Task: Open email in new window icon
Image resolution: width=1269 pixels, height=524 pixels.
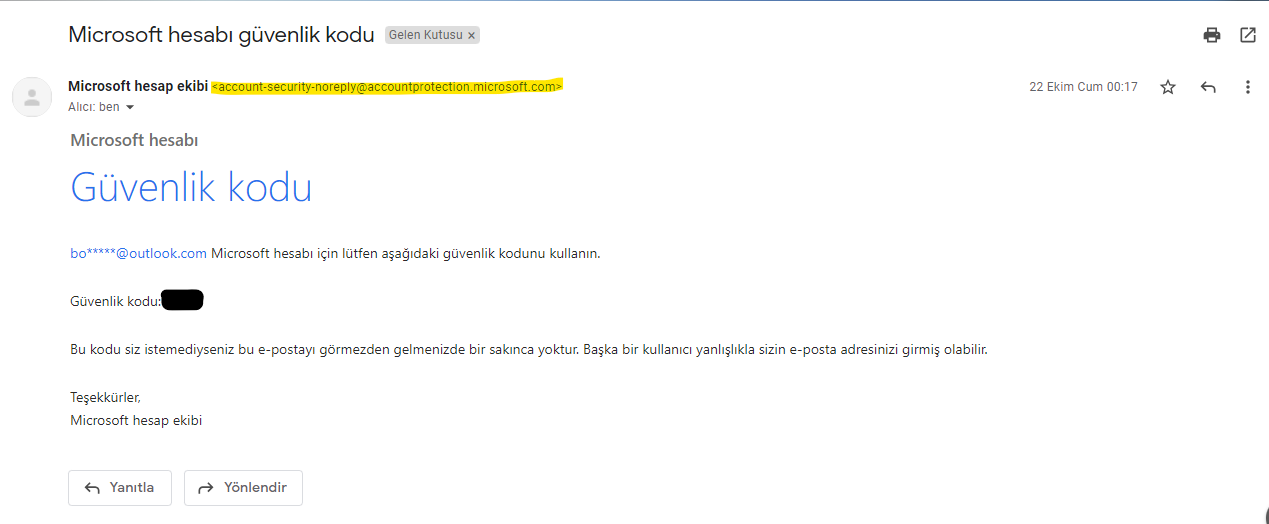Action: coord(1248,35)
